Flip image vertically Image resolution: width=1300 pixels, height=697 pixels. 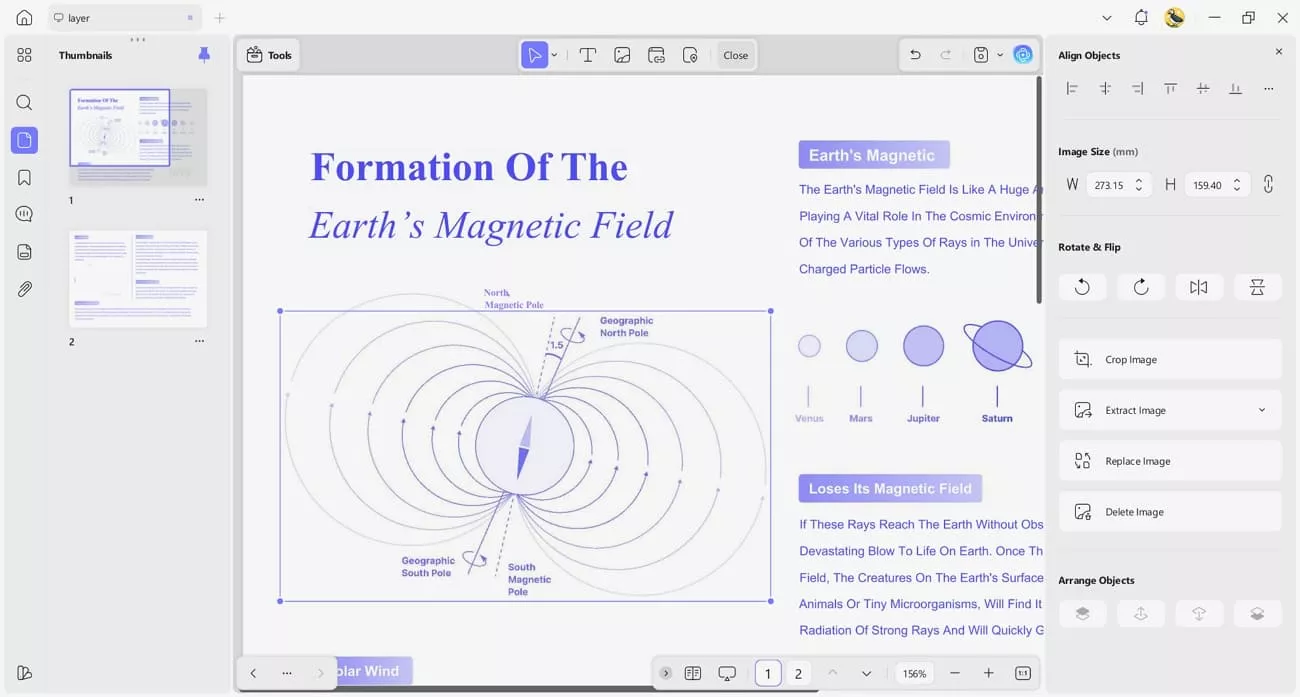pyautogui.click(x=1258, y=287)
